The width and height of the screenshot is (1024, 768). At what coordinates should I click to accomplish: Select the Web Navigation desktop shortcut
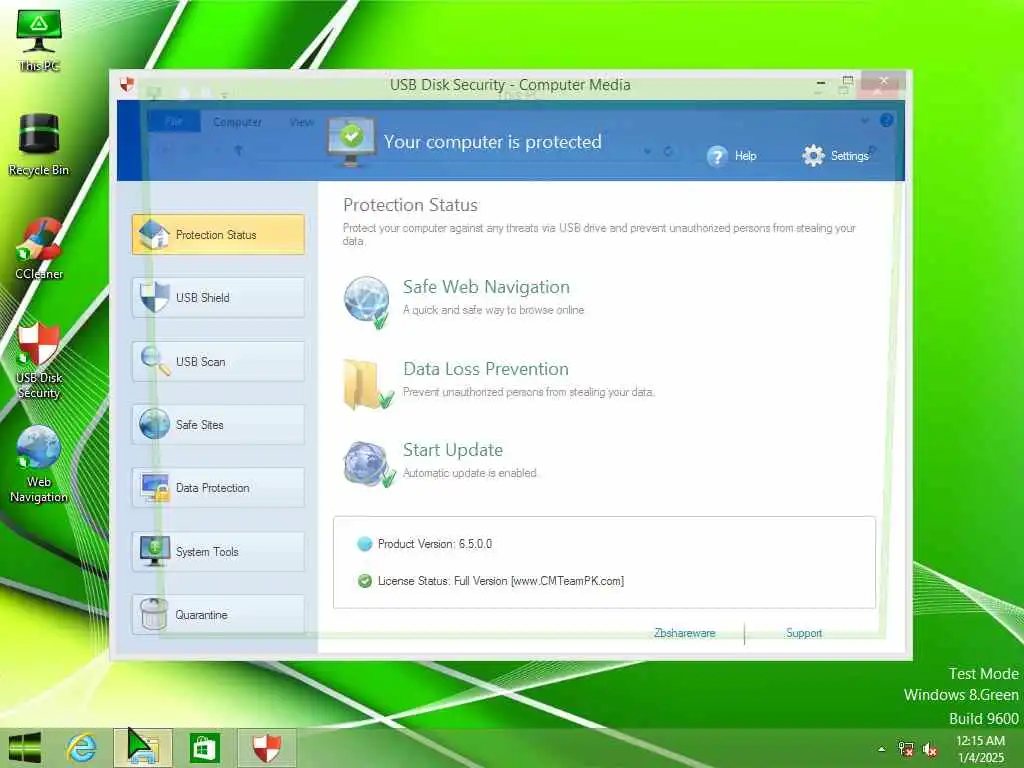tap(39, 465)
